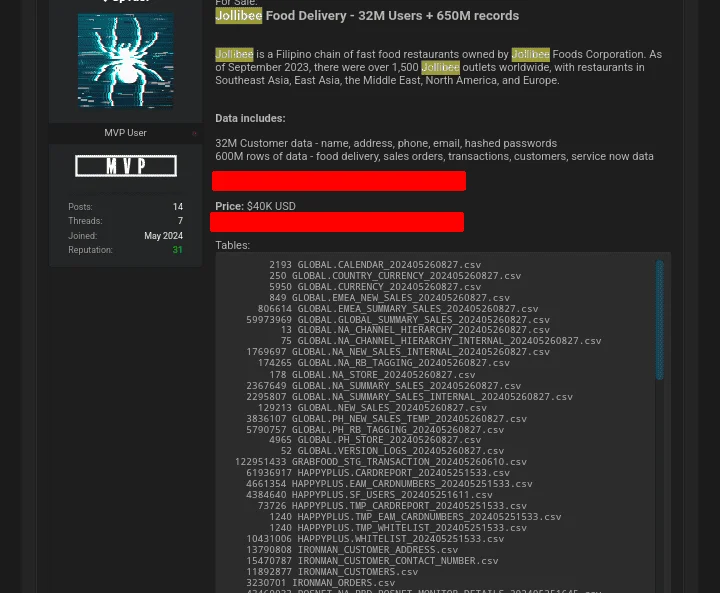Screen dimensions: 720x593
Task: Click the GLOBAL.NA_RB_TAGGING row
Action: (384, 363)
